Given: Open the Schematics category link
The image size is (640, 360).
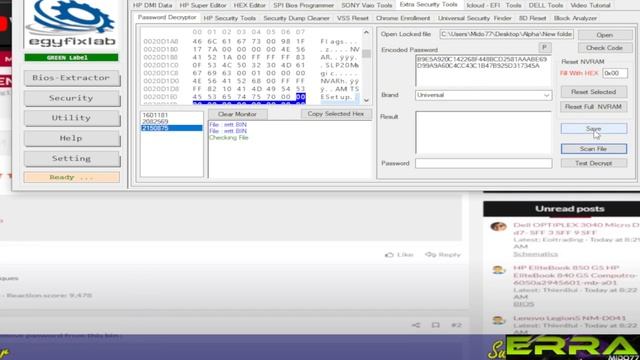Looking at the screenshot, I should tap(536, 254).
